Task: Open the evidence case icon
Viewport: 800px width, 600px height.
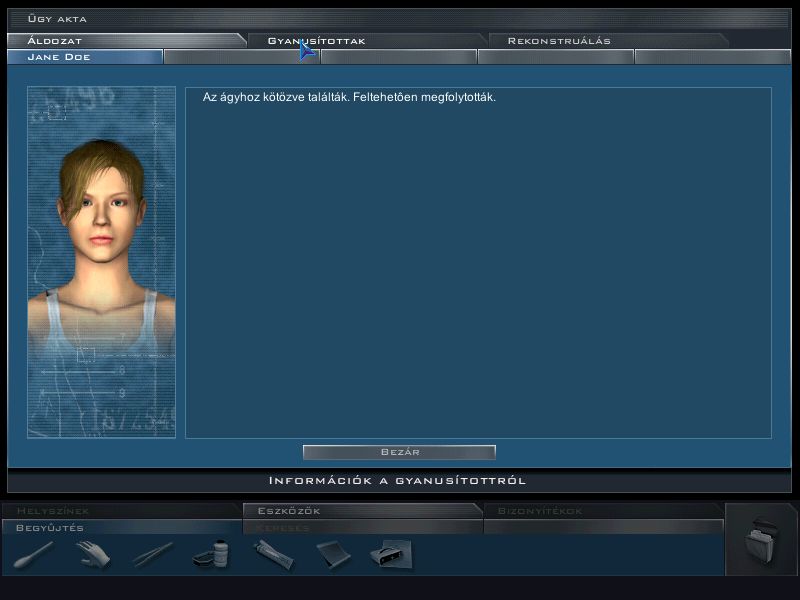Action: click(761, 542)
